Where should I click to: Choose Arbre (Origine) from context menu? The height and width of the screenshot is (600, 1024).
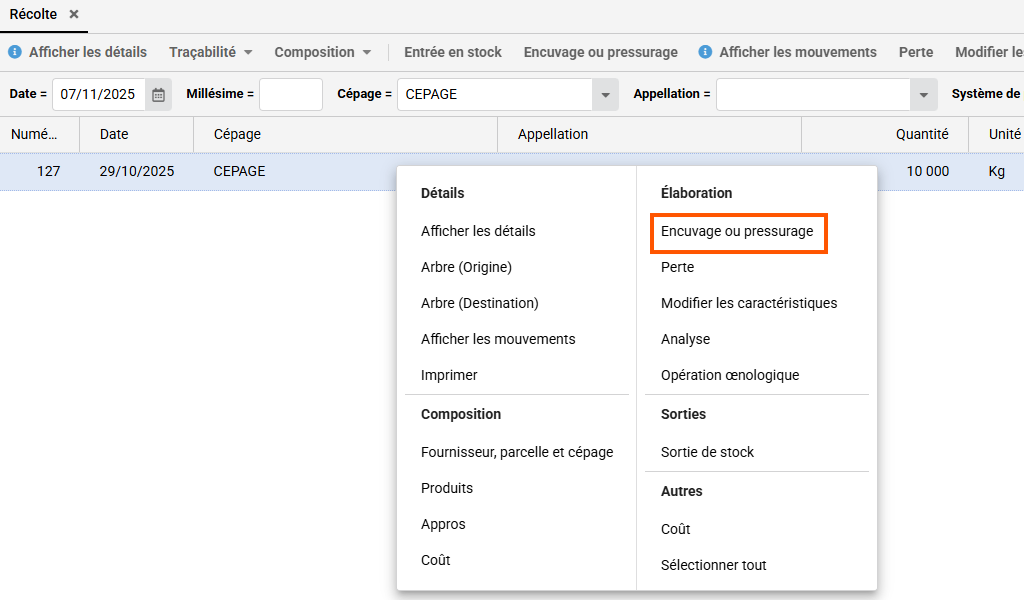click(466, 267)
